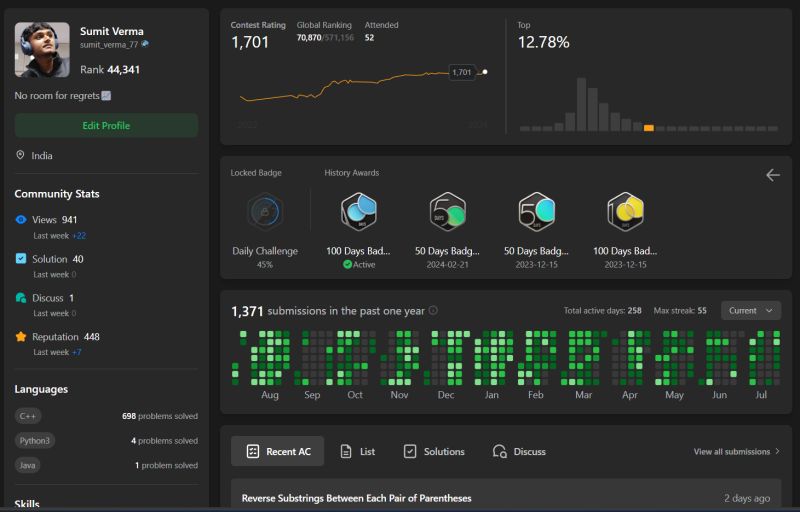Switch to the Recent AC tab
800x512 pixels.
click(278, 451)
